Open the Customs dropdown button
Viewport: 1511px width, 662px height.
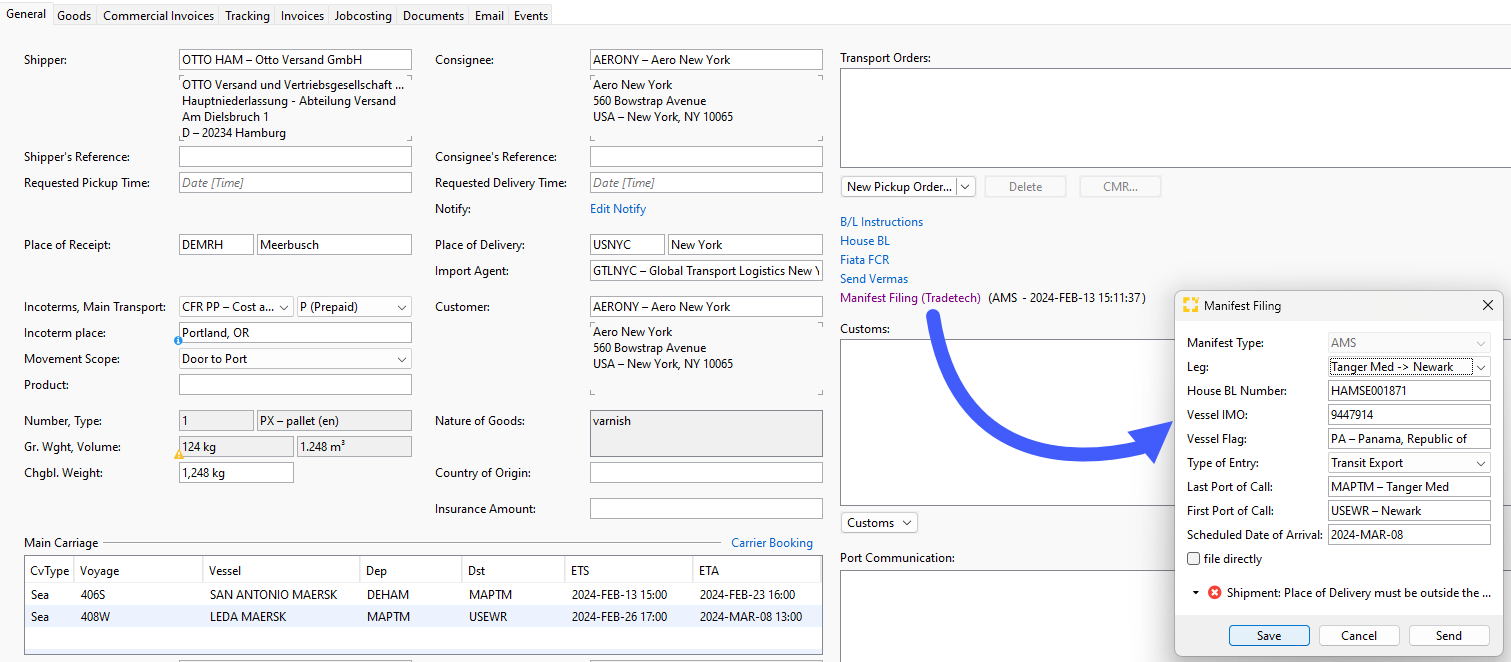click(x=879, y=523)
